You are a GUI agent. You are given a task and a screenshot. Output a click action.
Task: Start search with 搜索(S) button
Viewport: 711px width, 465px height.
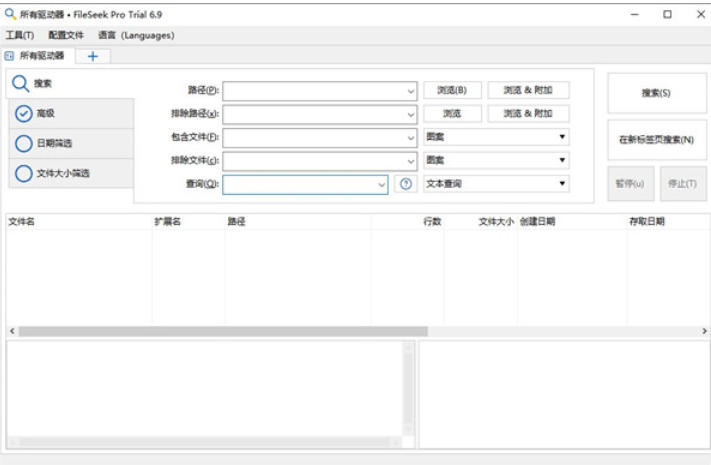tap(657, 93)
